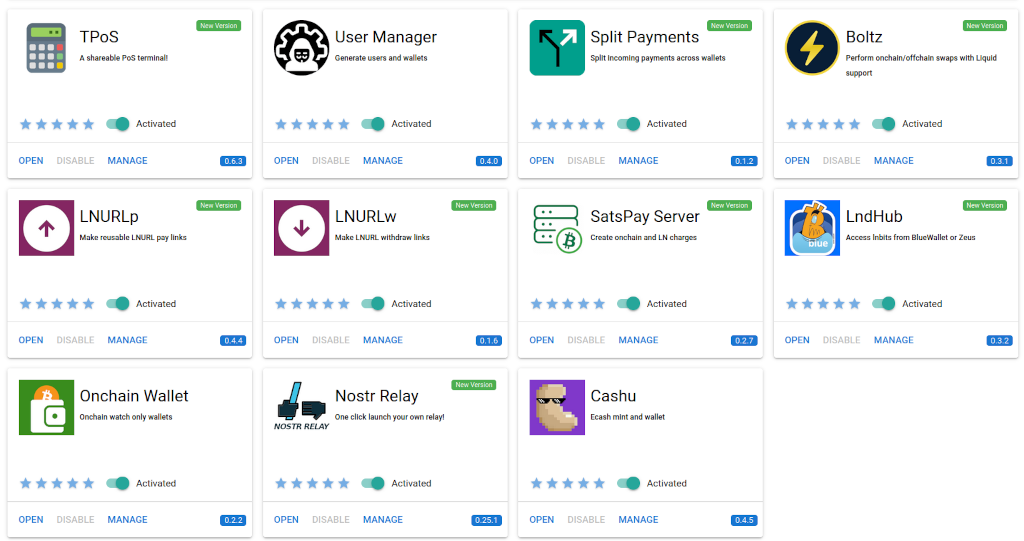This screenshot has height=541, width=1024.
Task: Click the "Onchain Wallet" title text
Action: coord(134,396)
